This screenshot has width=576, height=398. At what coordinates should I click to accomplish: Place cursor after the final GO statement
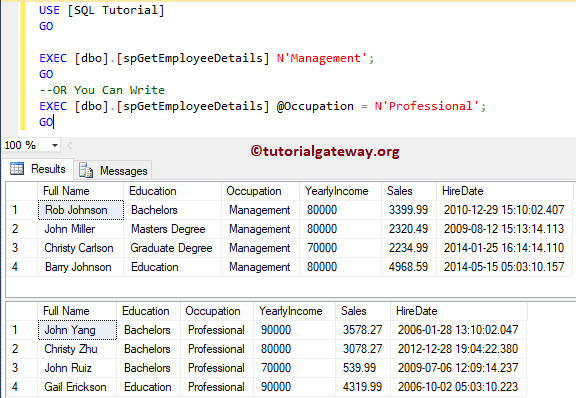54,122
